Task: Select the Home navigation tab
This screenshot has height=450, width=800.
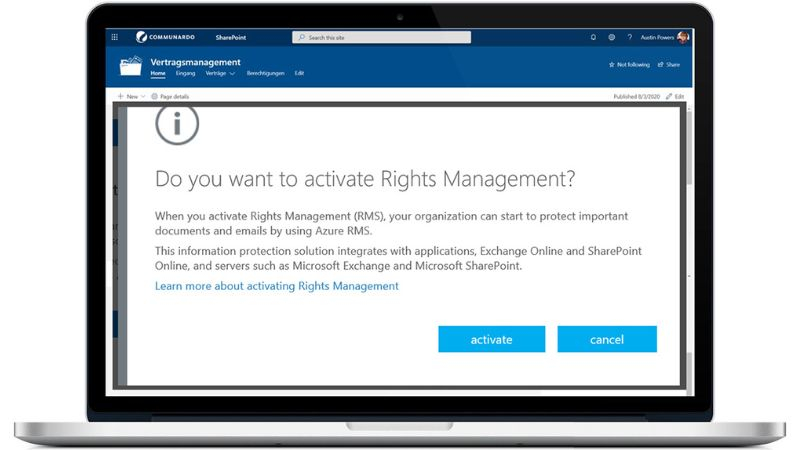Action: pyautogui.click(x=158, y=73)
